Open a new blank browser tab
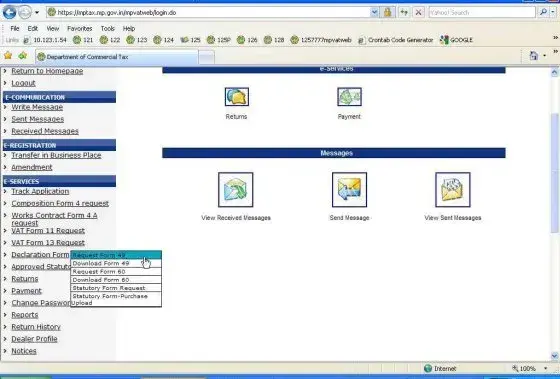 (x=206, y=57)
